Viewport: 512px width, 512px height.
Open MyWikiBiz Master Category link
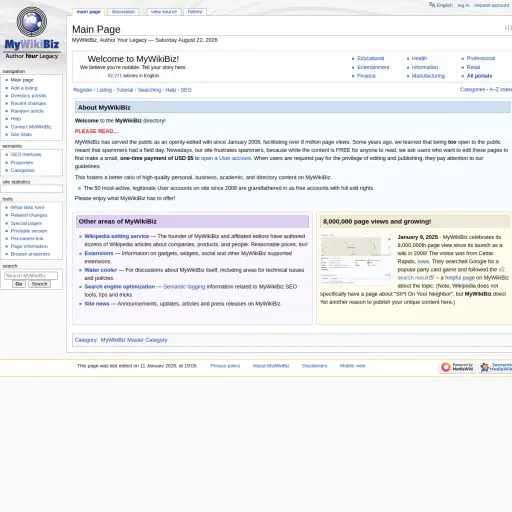click(x=134, y=340)
